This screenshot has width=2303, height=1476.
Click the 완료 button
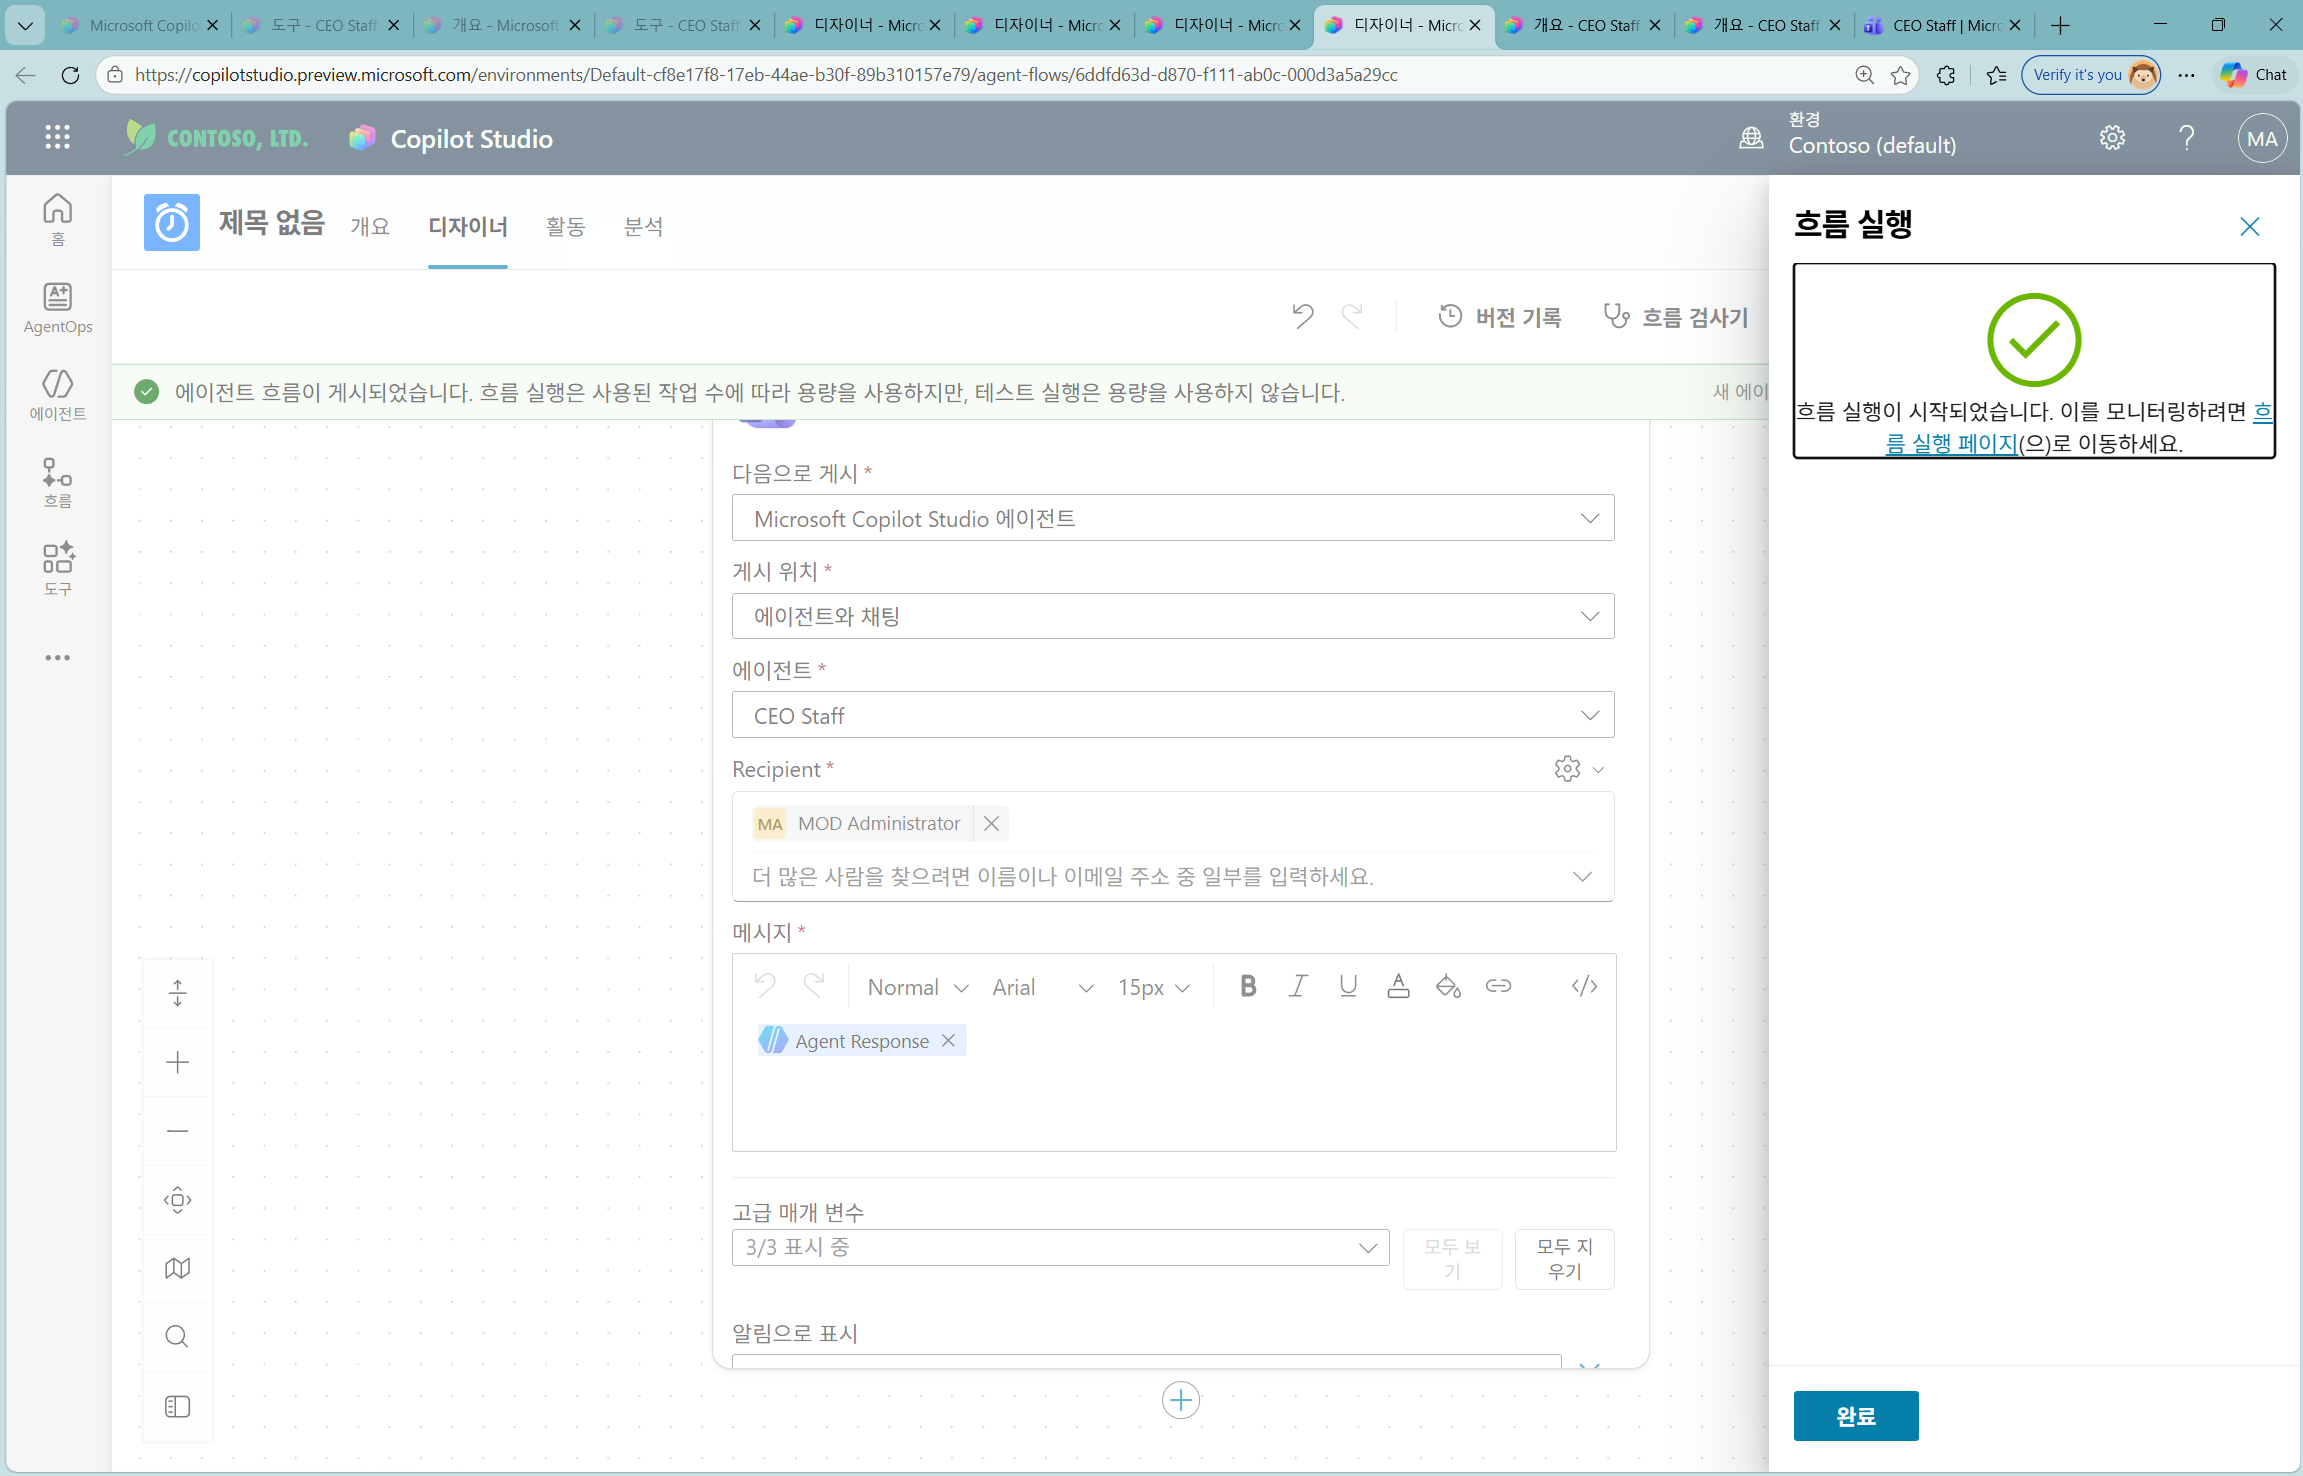coord(1856,1416)
